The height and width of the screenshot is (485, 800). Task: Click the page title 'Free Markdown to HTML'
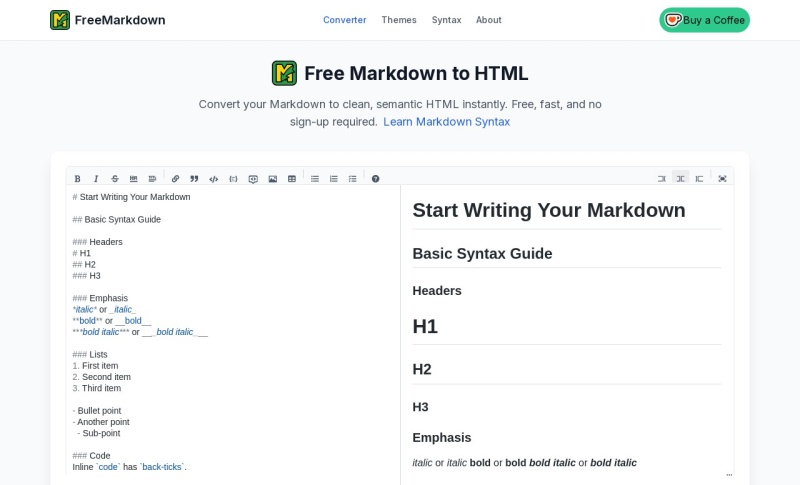click(416, 73)
